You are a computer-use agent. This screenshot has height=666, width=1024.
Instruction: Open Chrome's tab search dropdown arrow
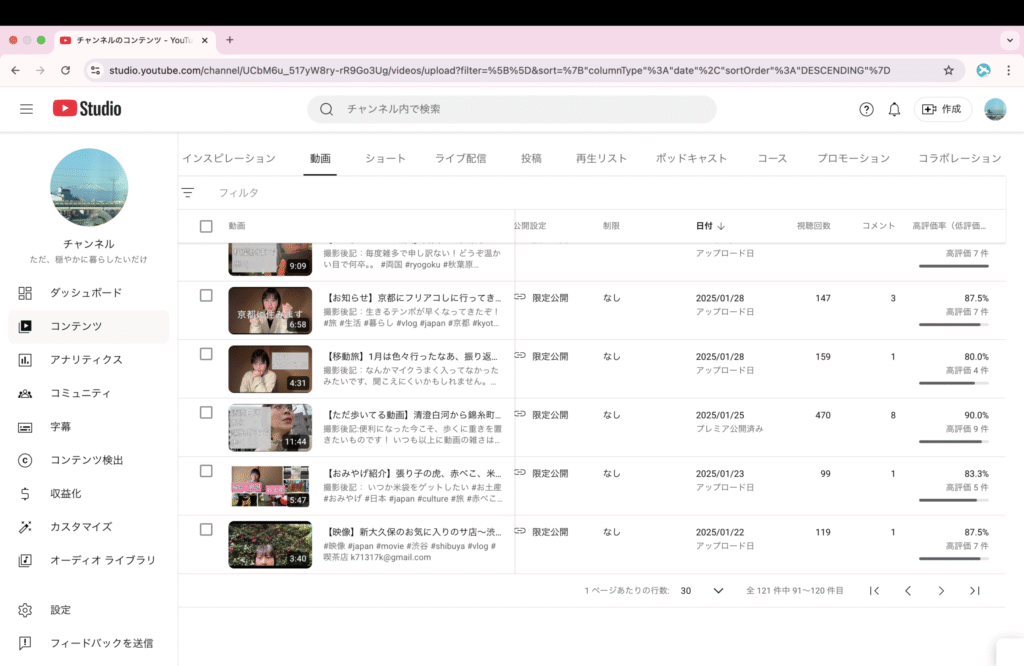[1008, 40]
